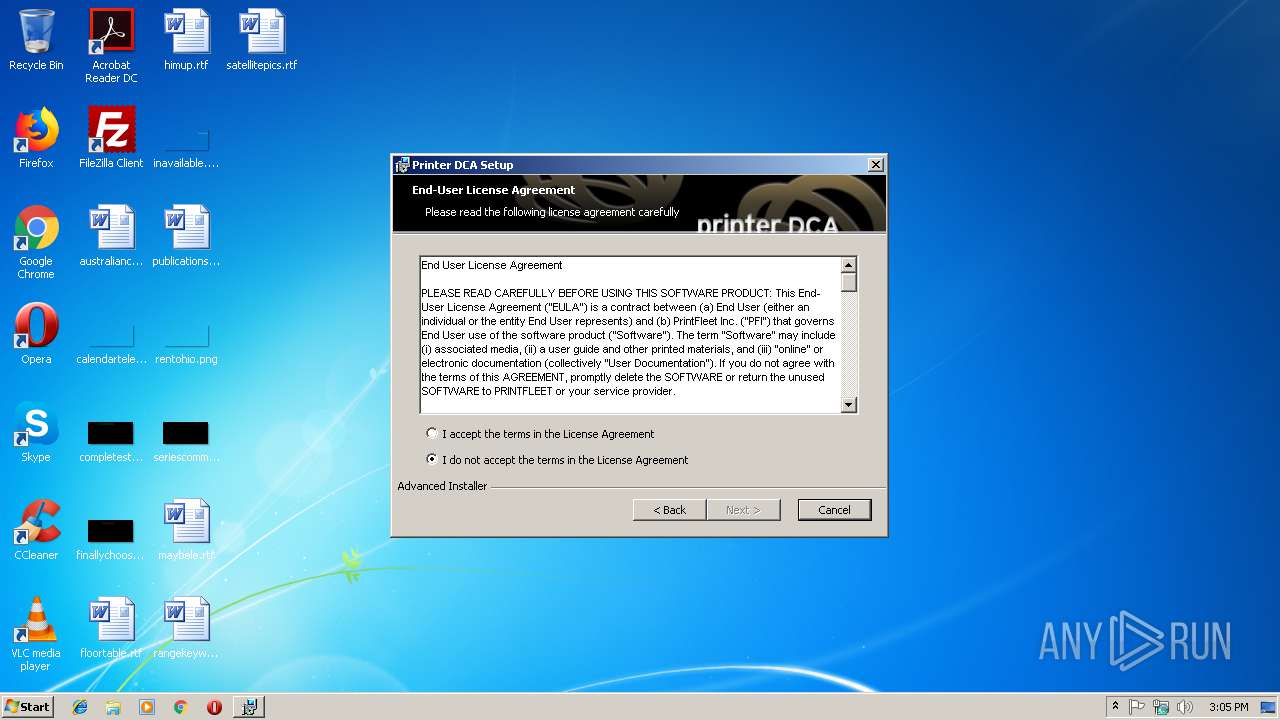Screen dimensions: 1280x720
Task: Show hidden system tray icons
Action: [x=1115, y=707]
